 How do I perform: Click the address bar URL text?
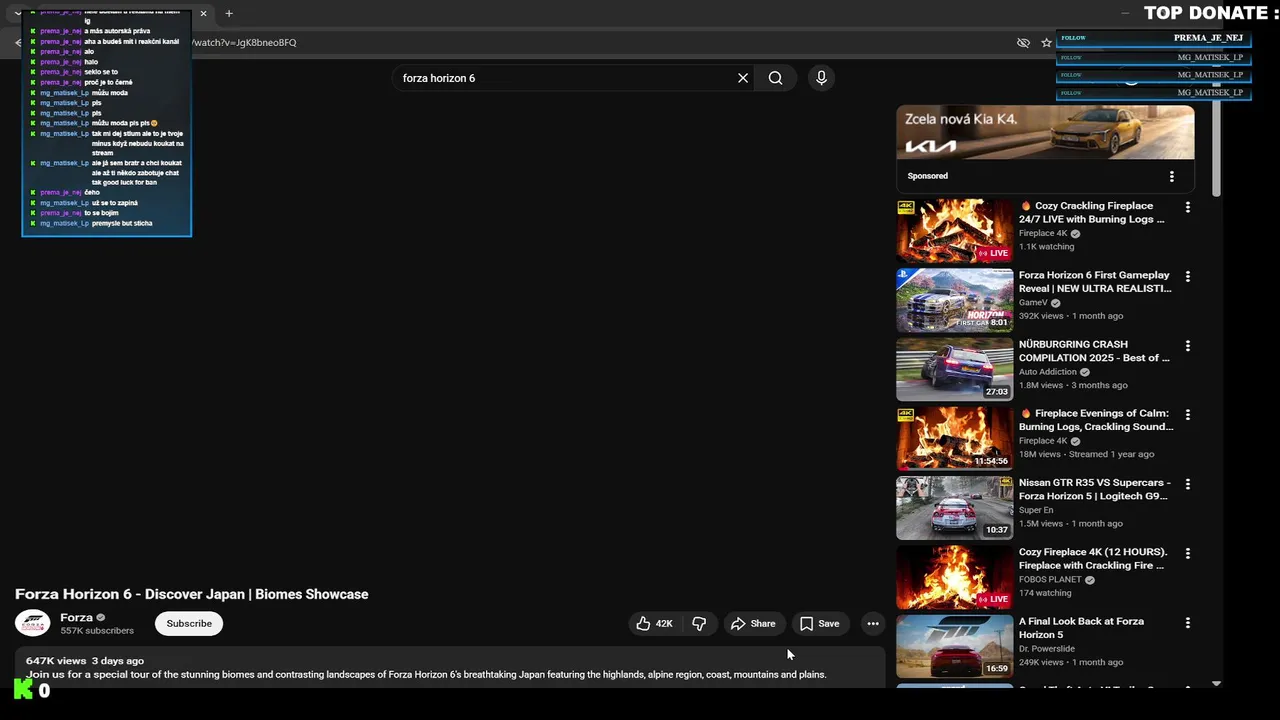[x=244, y=43]
